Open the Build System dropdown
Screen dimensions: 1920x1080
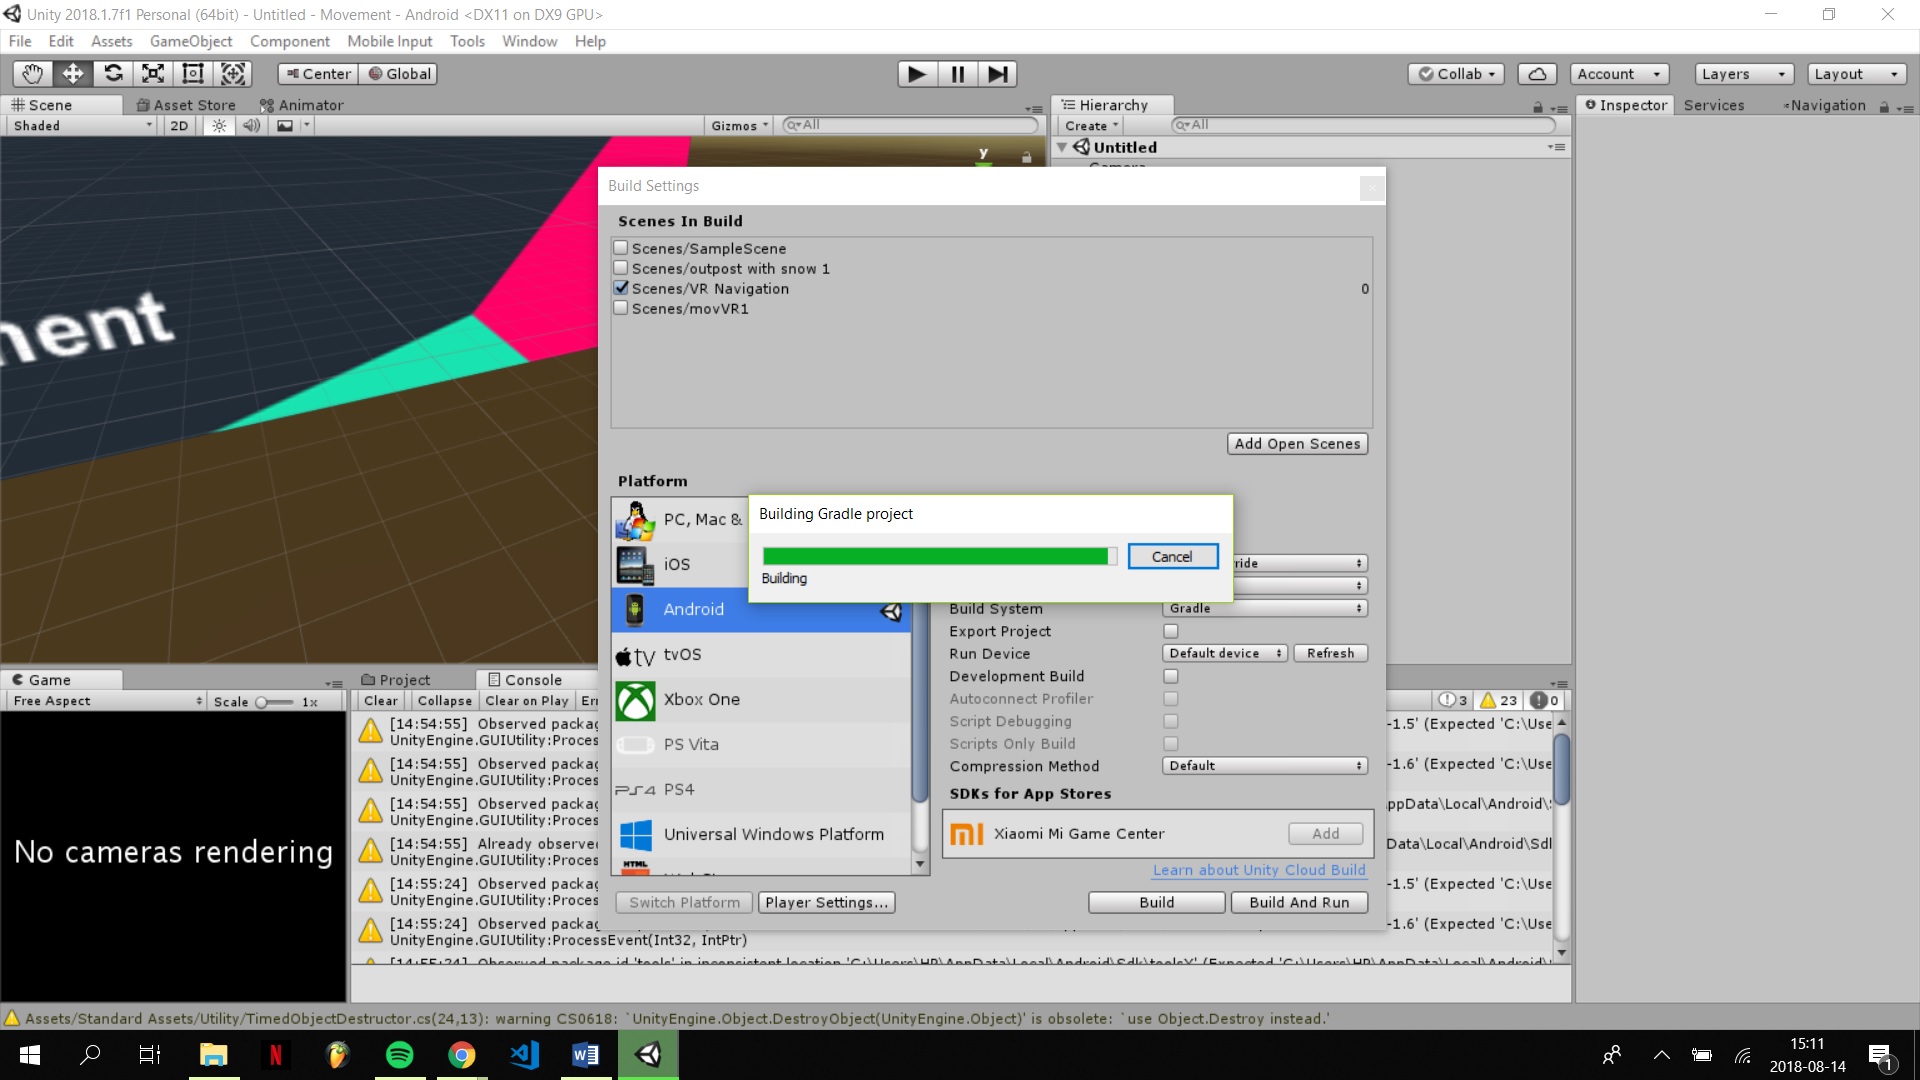[1264, 608]
